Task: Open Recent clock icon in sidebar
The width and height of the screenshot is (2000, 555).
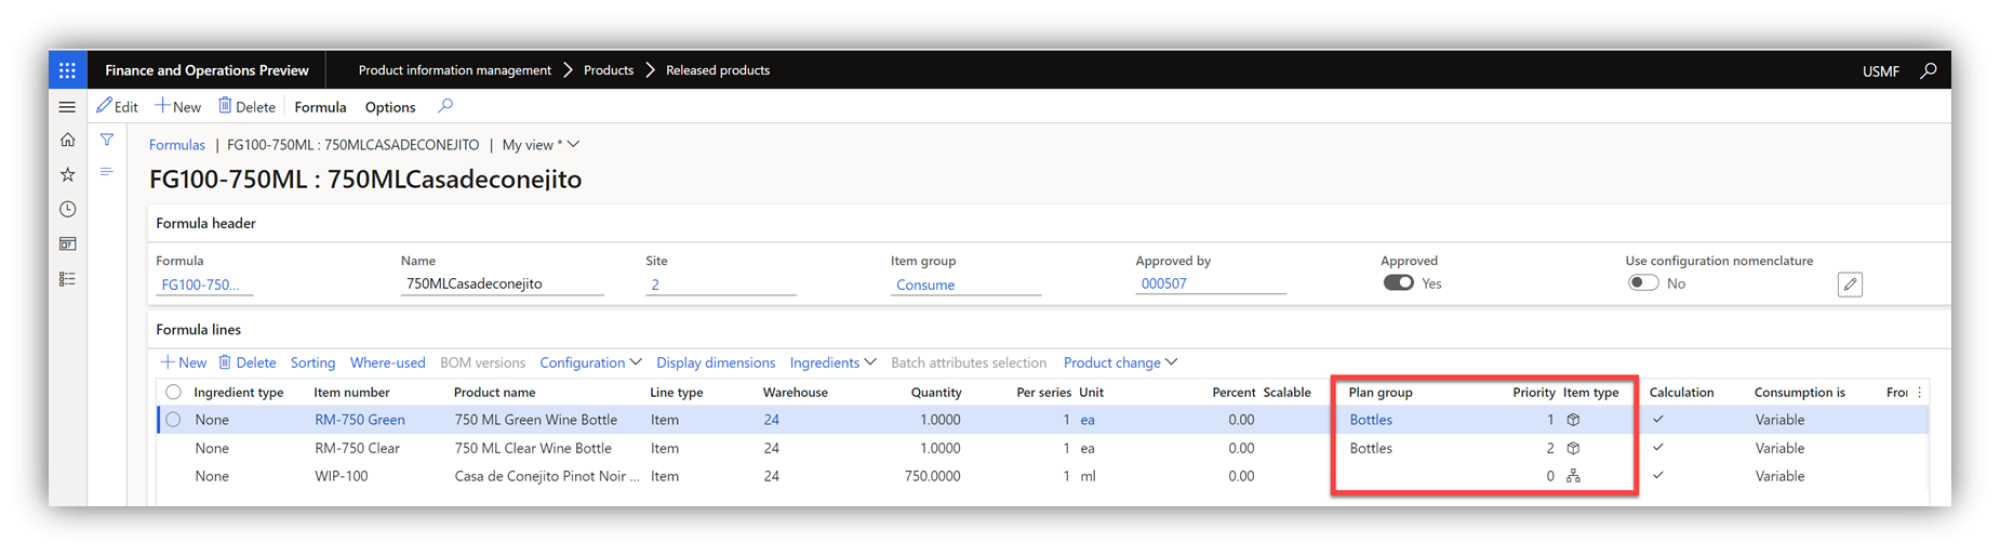Action: click(x=67, y=209)
